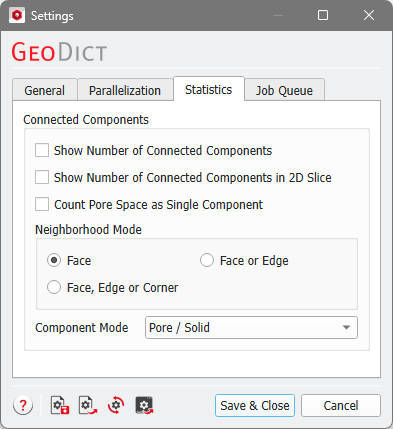Switch to the General tab
Screen dimensions: 393x429
(x=45, y=90)
